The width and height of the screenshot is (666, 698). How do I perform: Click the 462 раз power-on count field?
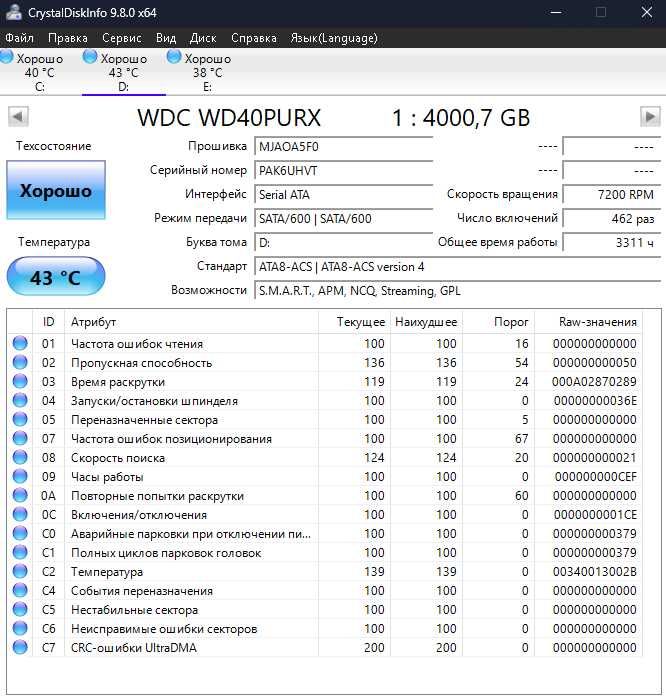(x=612, y=219)
